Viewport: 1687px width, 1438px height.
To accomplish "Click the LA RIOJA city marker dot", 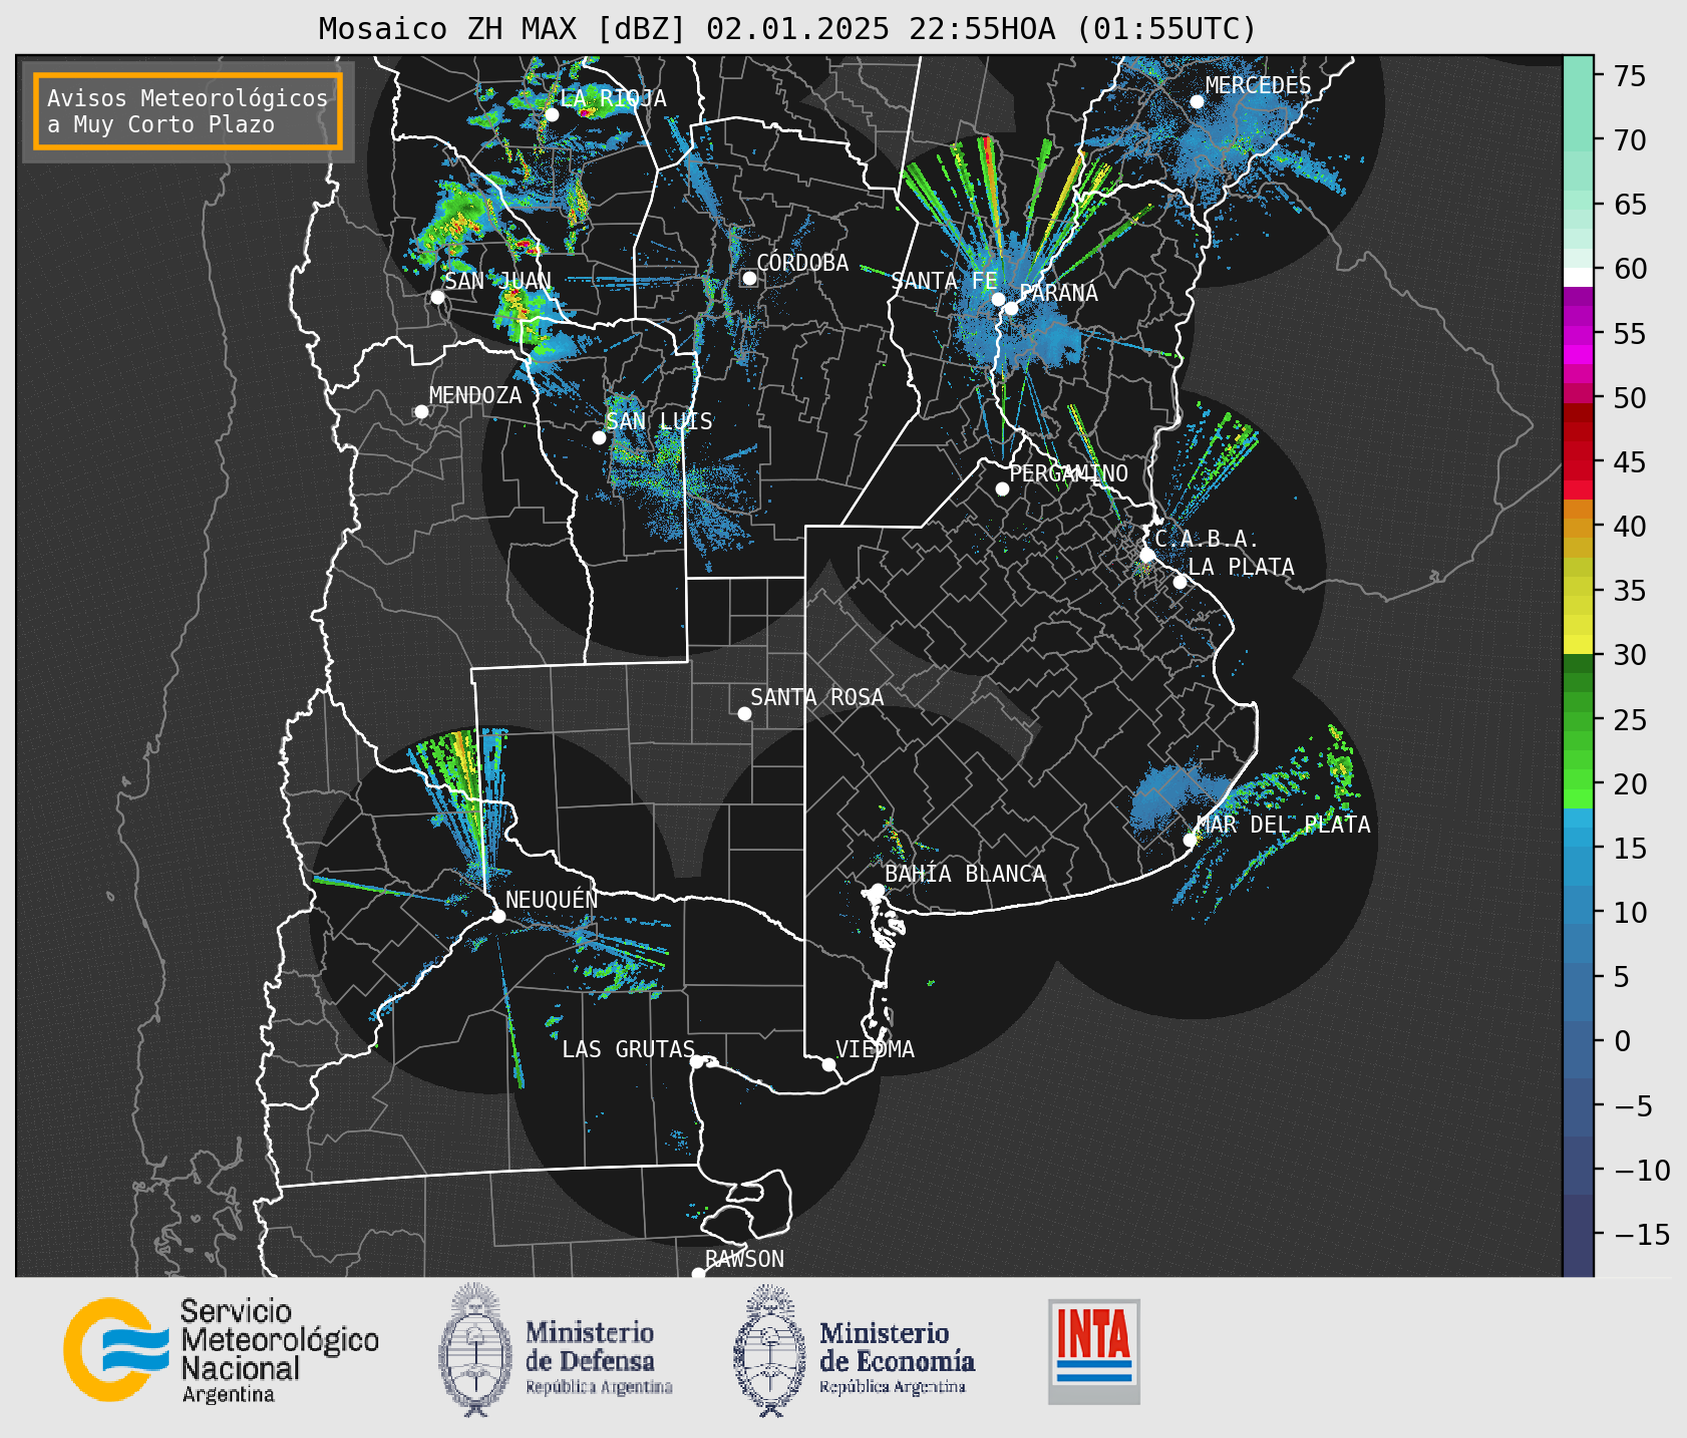I will pyautogui.click(x=552, y=114).
